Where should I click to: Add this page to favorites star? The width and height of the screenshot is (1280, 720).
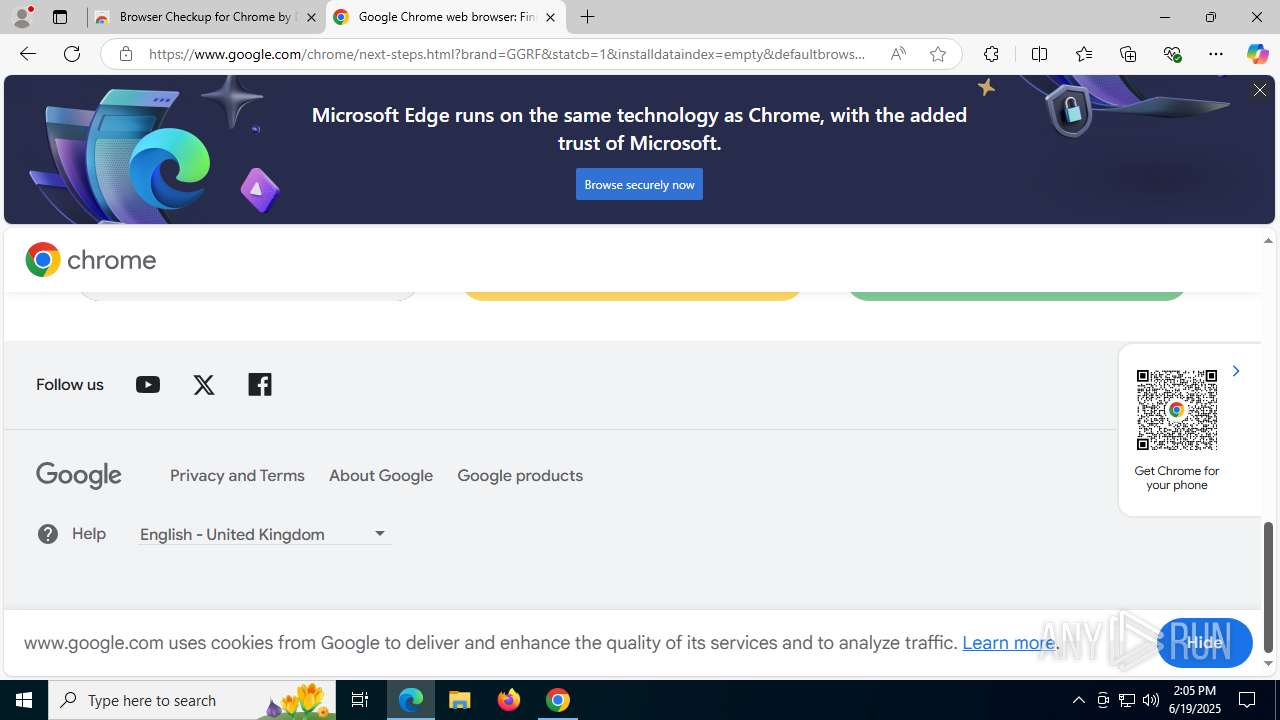click(x=938, y=54)
